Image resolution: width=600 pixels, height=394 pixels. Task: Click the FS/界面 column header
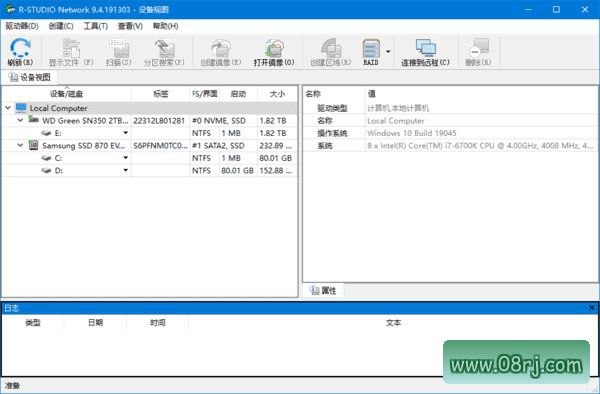(205, 94)
